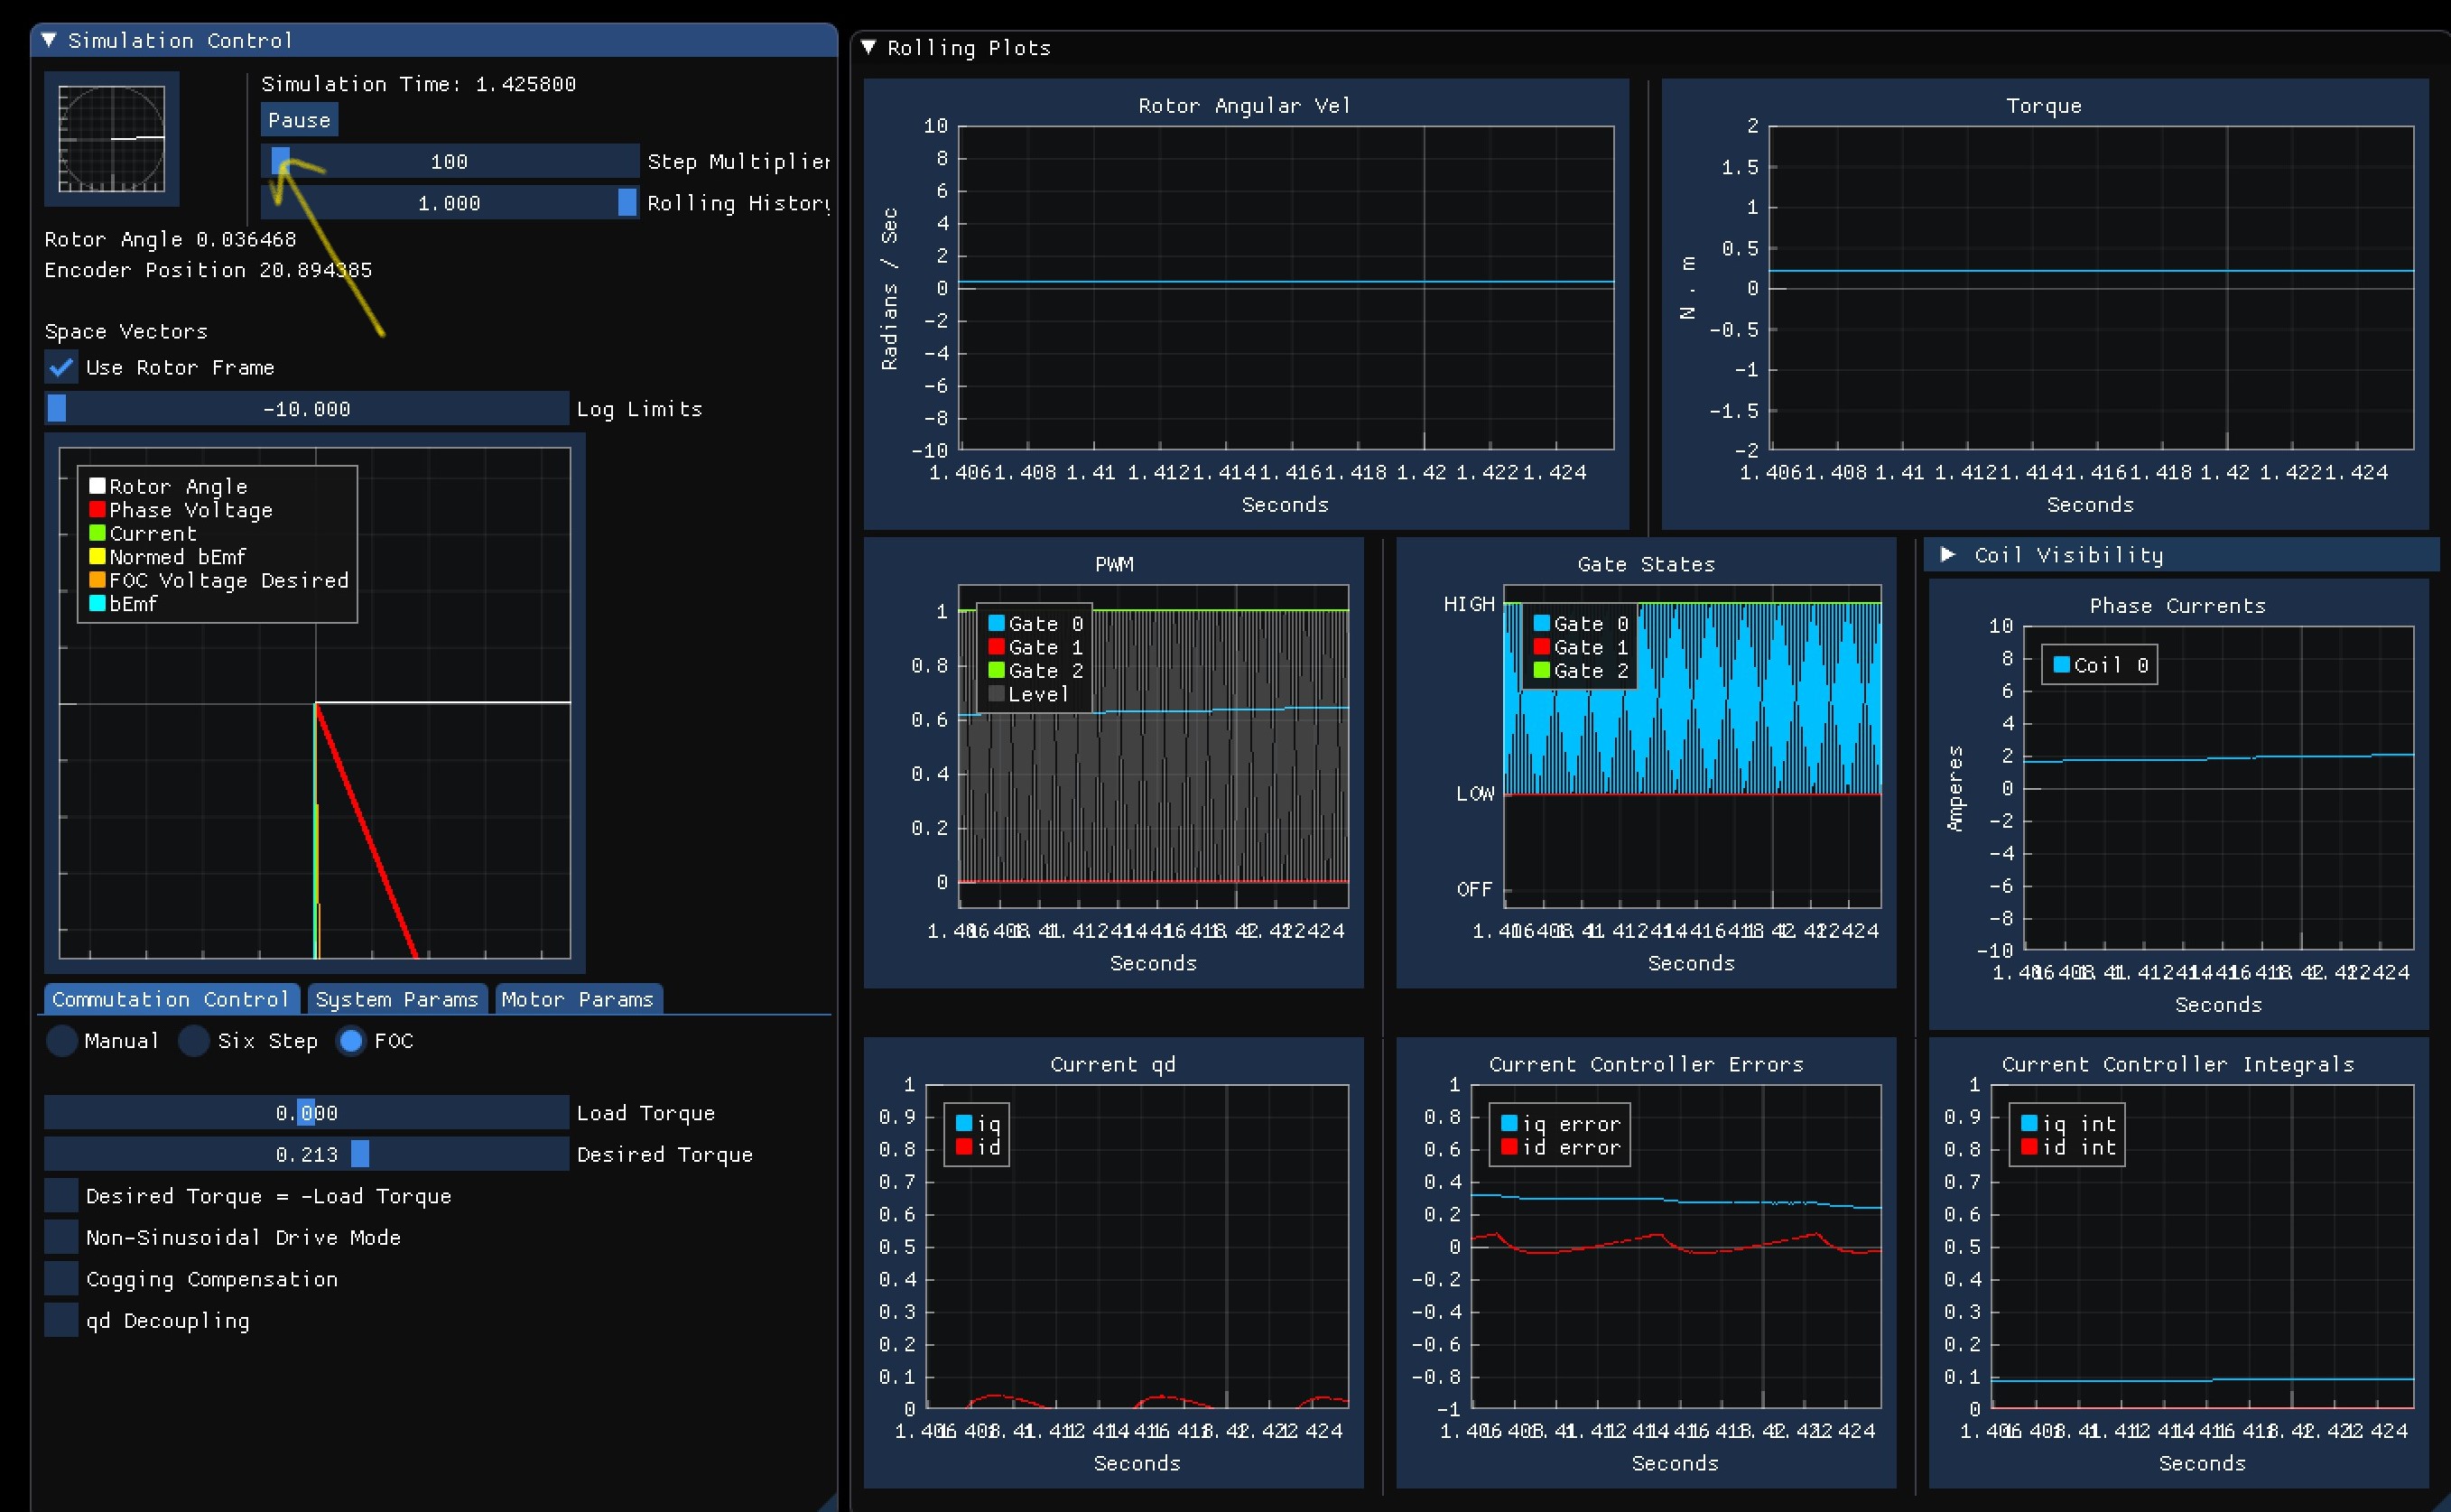This screenshot has height=1512, width=2451.
Task: Collapse the Simulation Control panel
Action: tap(48, 40)
